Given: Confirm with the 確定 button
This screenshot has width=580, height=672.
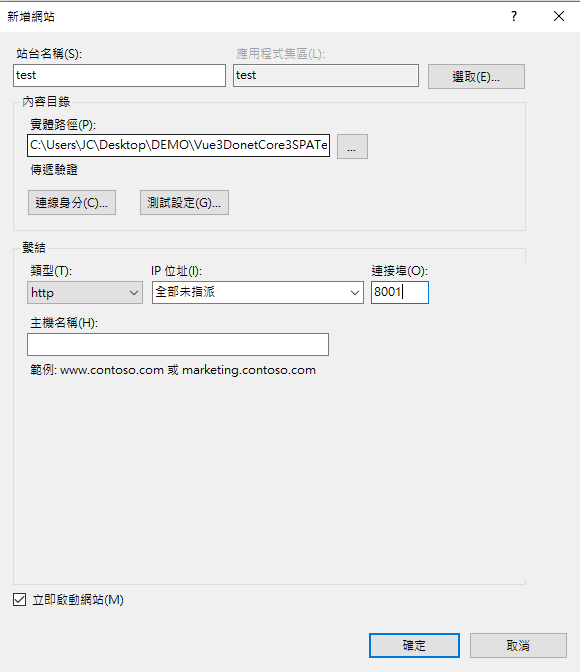Looking at the screenshot, I should click(414, 645).
